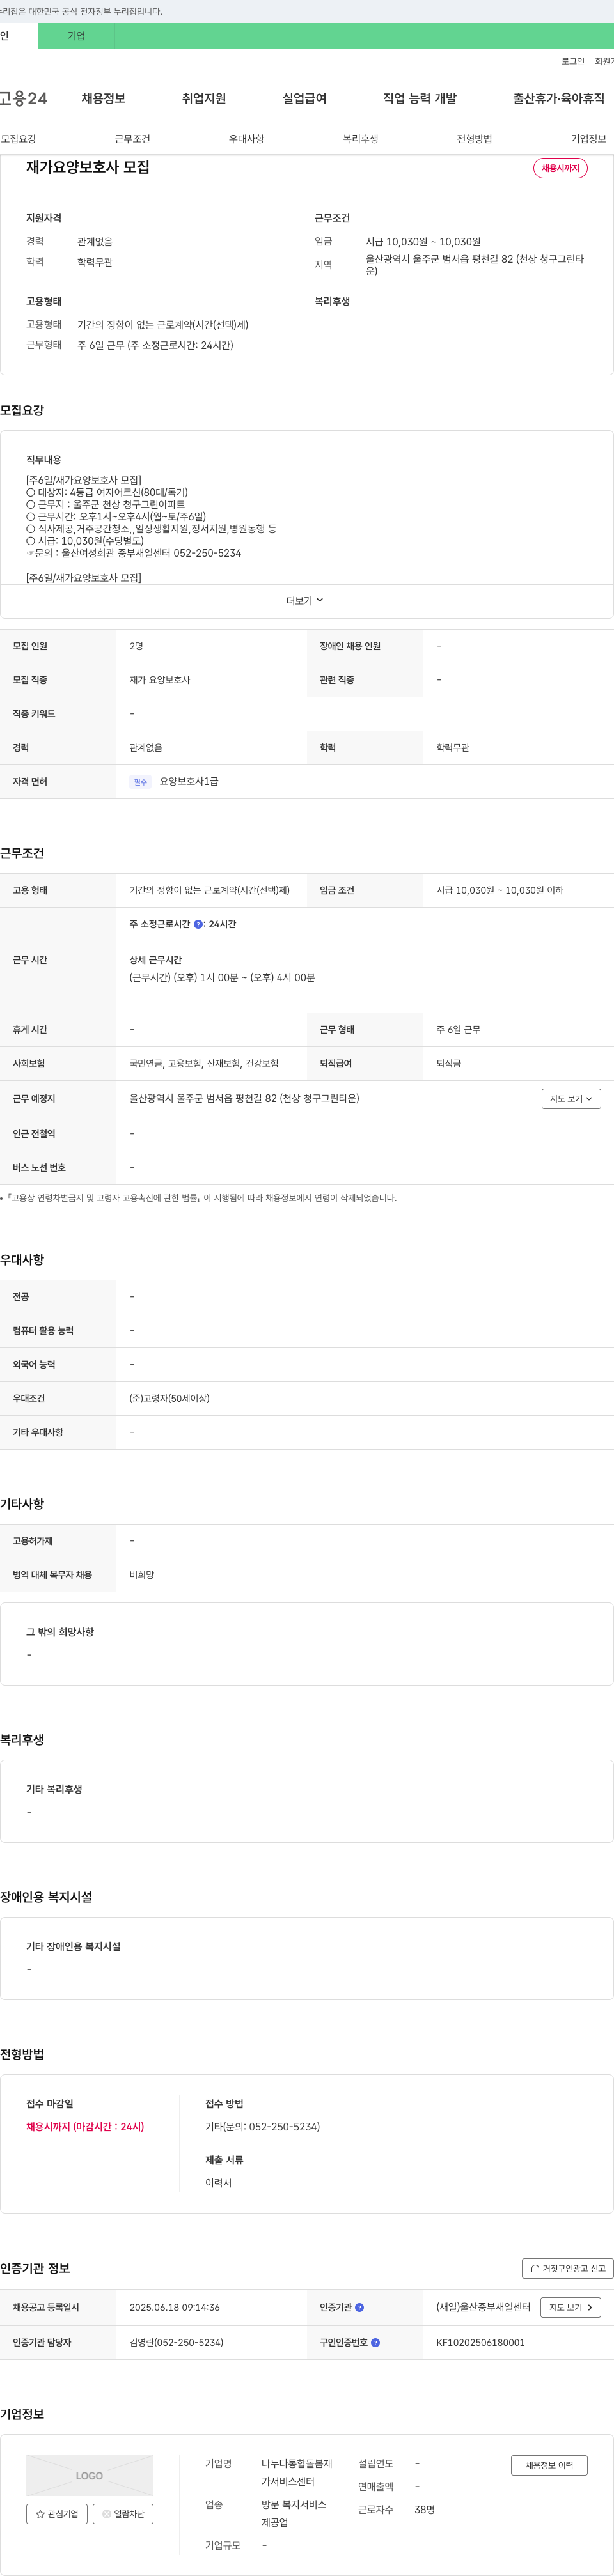Click the (준)고령자(50세이상) preference value
The height and width of the screenshot is (2576, 614).
point(169,1398)
